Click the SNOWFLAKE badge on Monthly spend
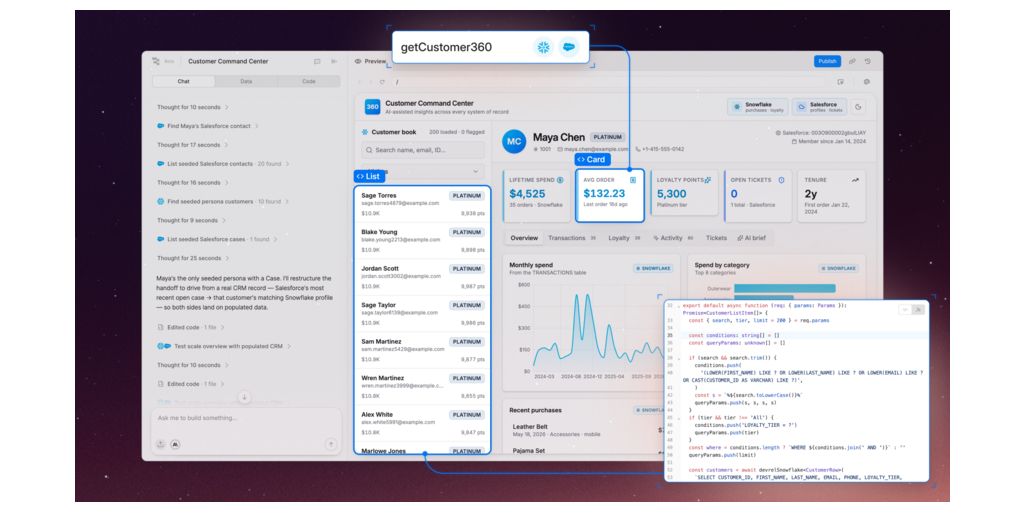Viewport: 1024px width, 512px height. 653,268
